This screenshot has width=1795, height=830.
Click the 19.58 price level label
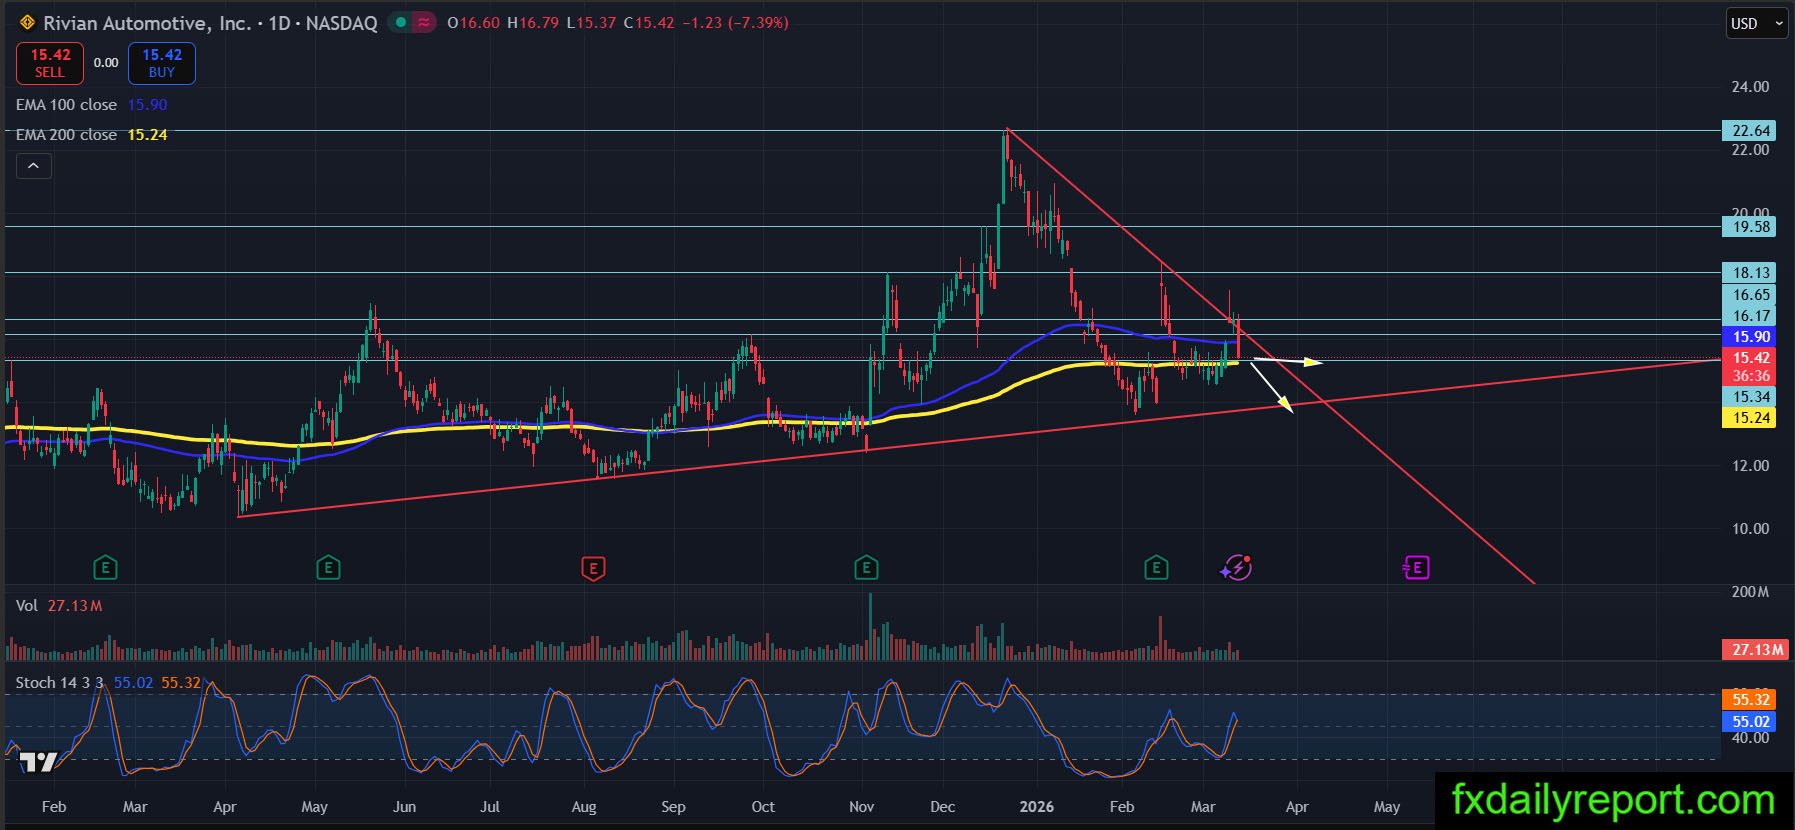click(x=1751, y=227)
